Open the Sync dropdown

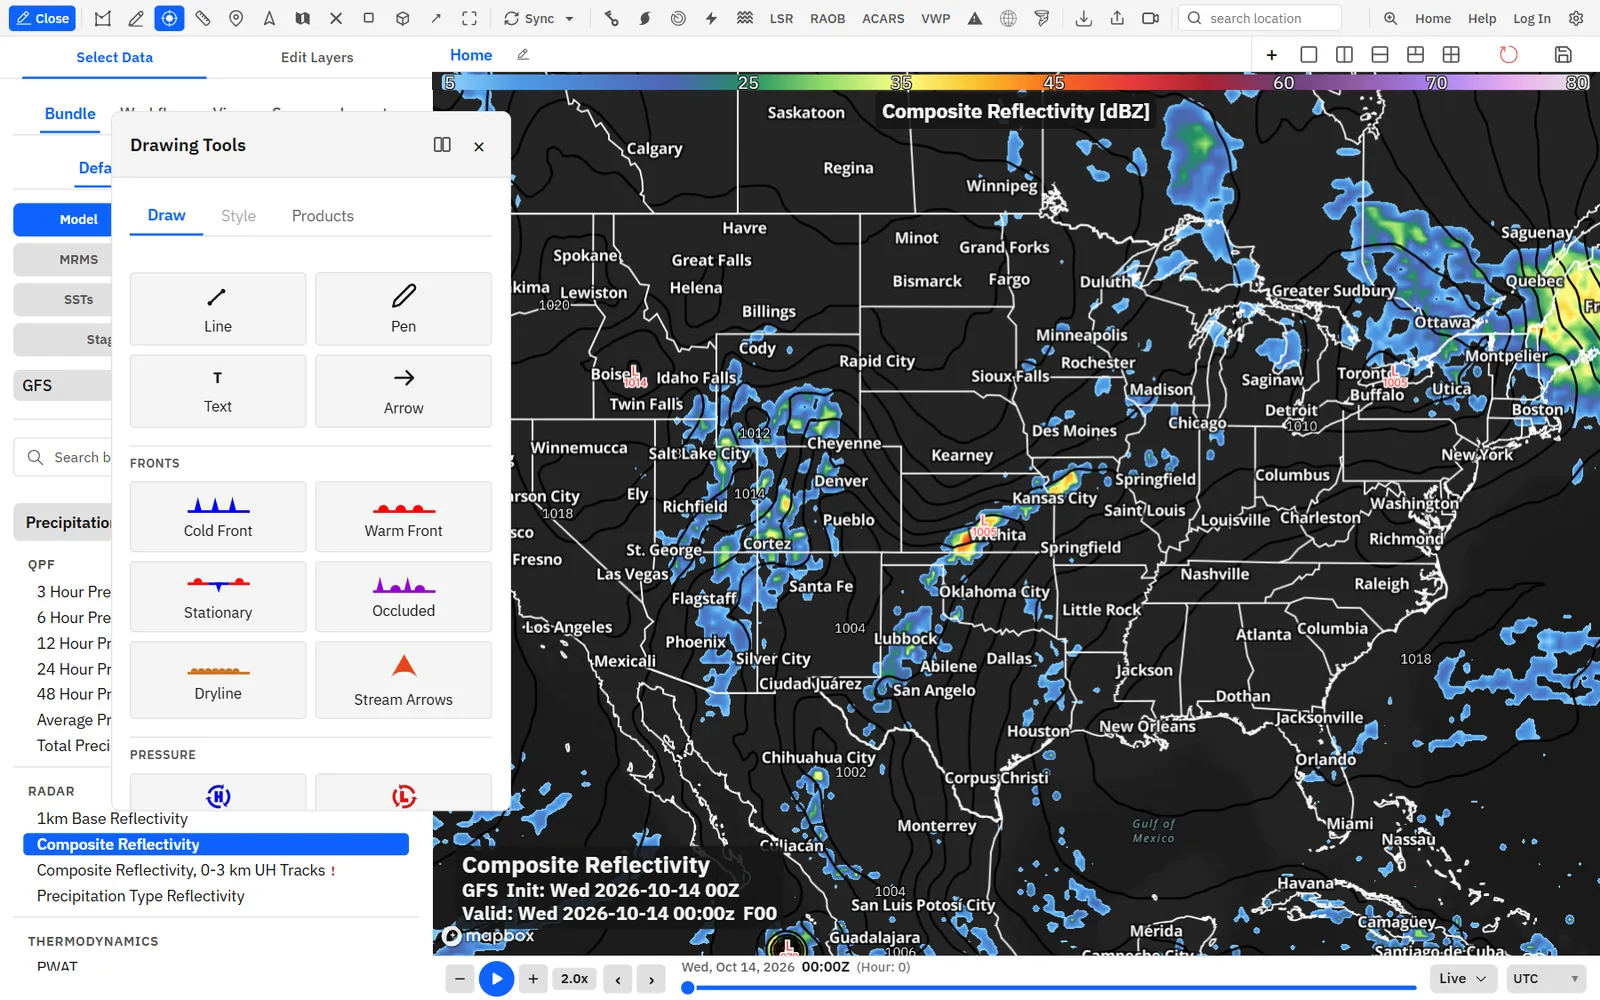539,18
